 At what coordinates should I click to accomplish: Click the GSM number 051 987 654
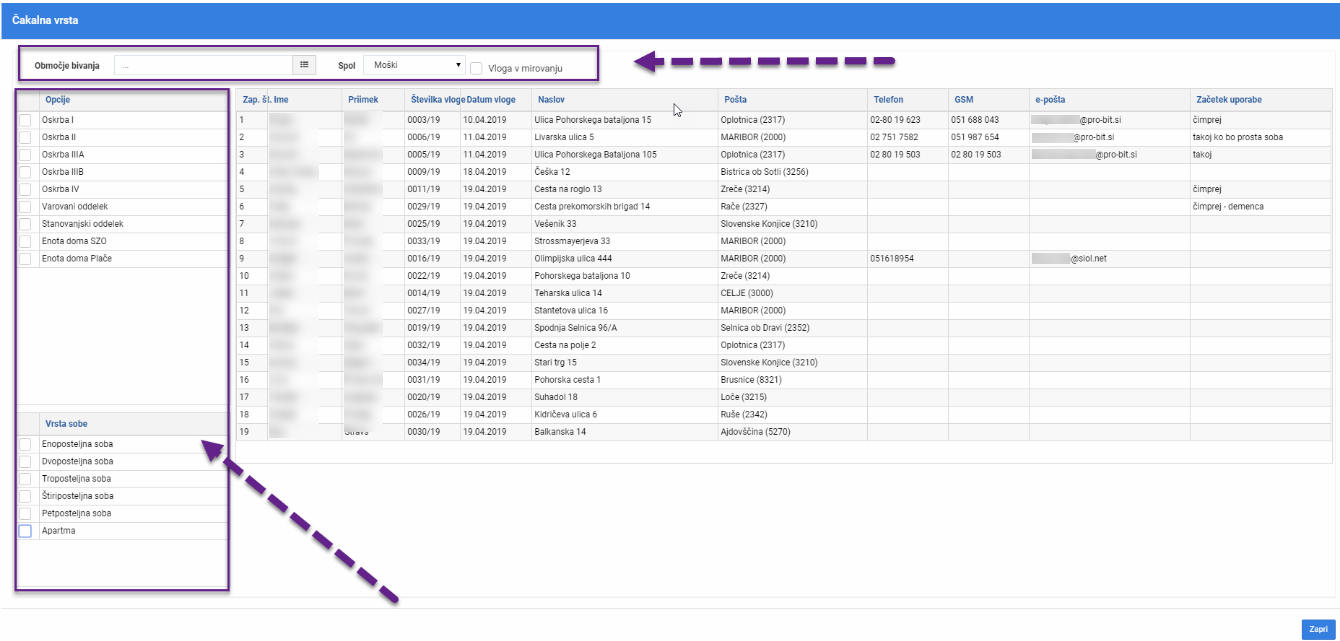click(975, 137)
